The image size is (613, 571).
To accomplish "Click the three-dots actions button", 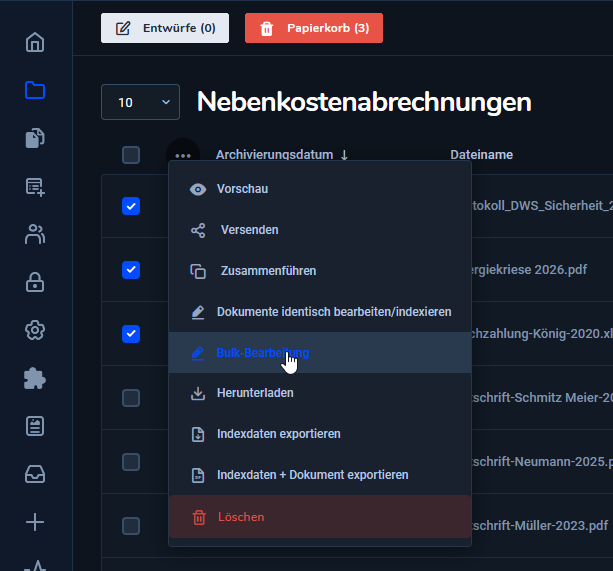I will click(x=183, y=155).
